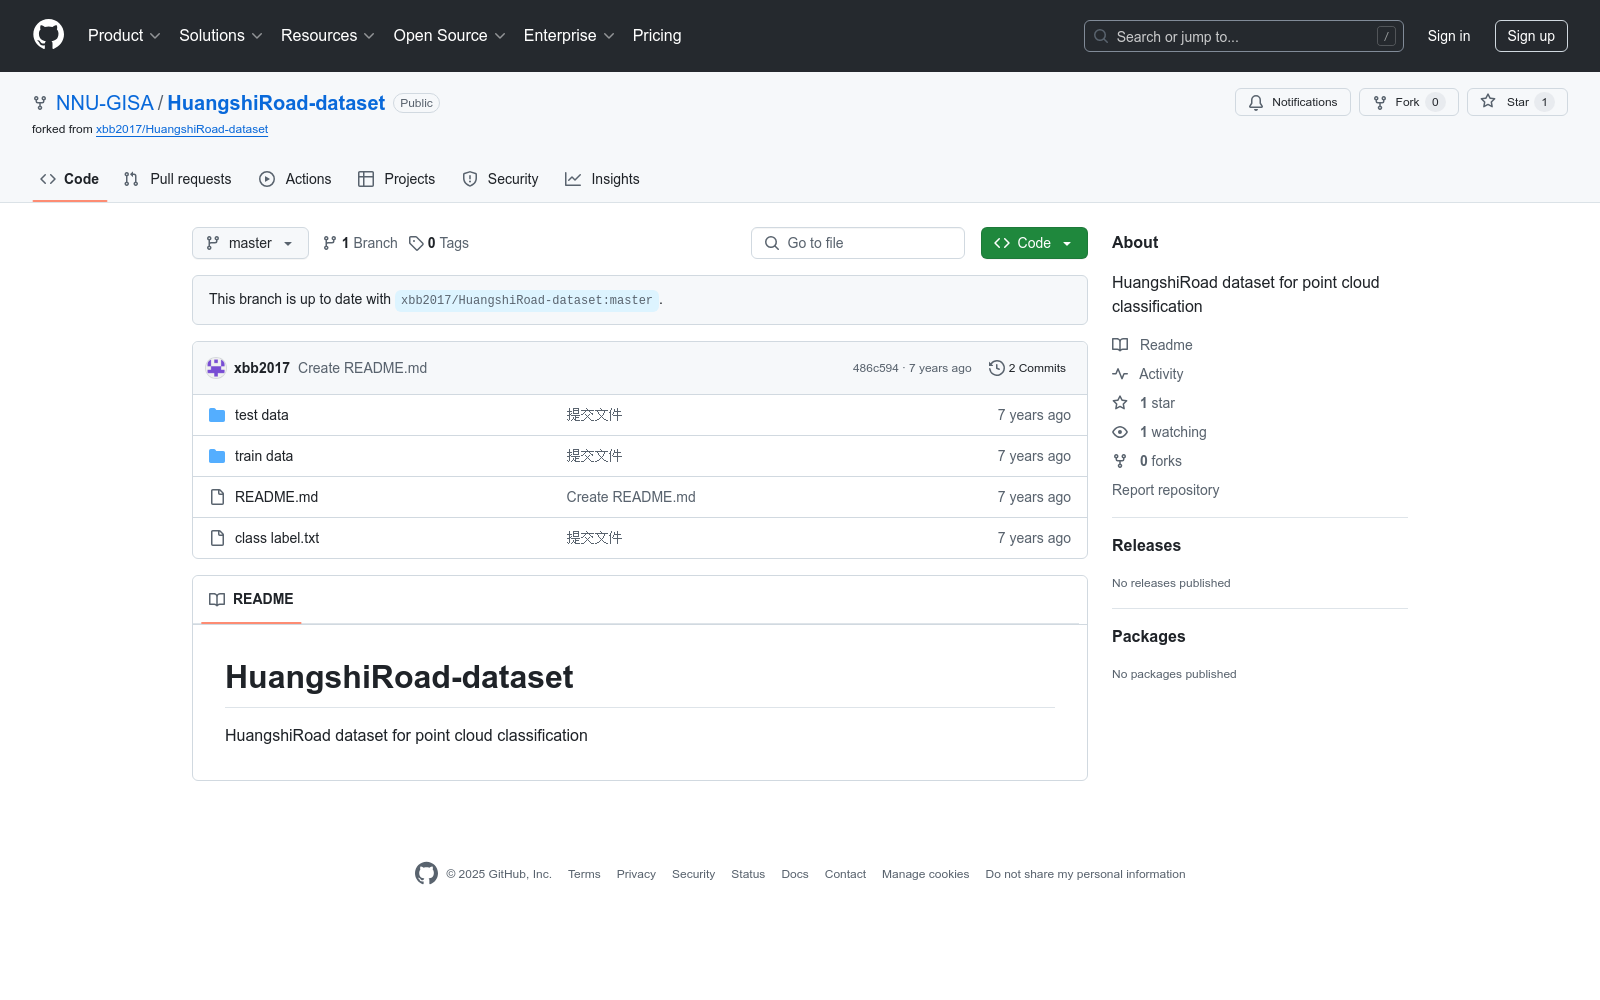Open the Docs footer link
This screenshot has height=1000, width=1600.
point(795,874)
